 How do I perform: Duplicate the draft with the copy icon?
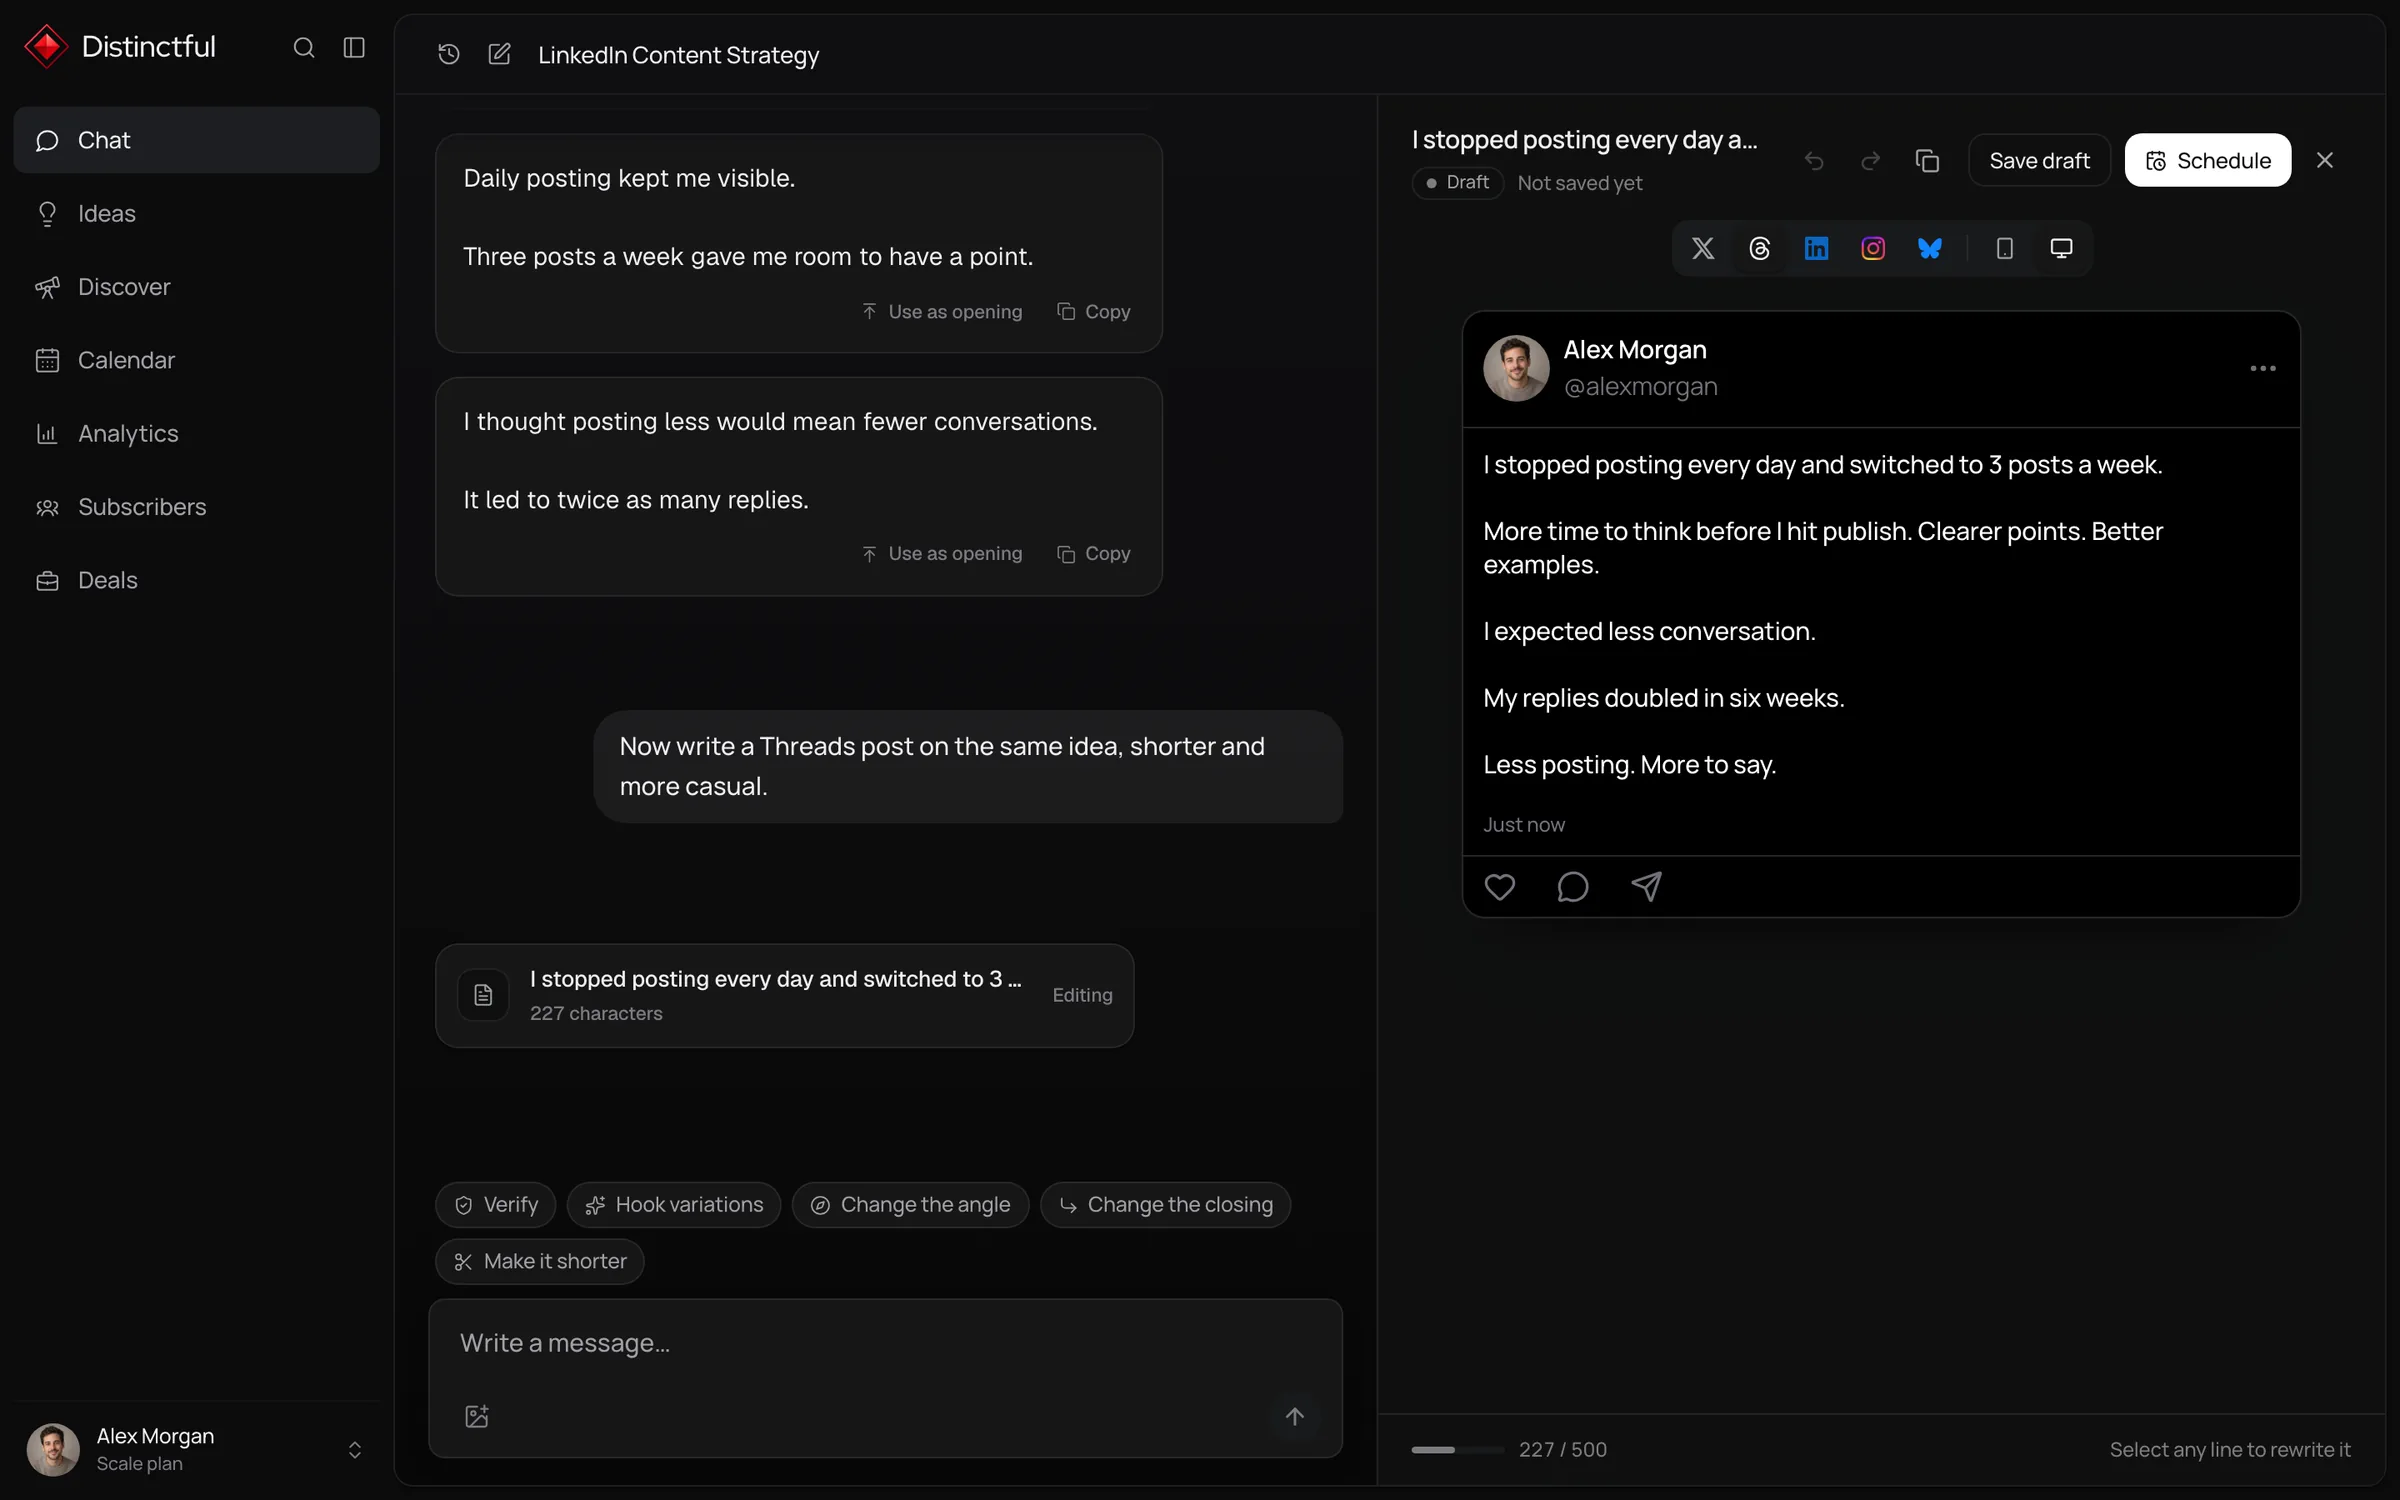(1927, 160)
